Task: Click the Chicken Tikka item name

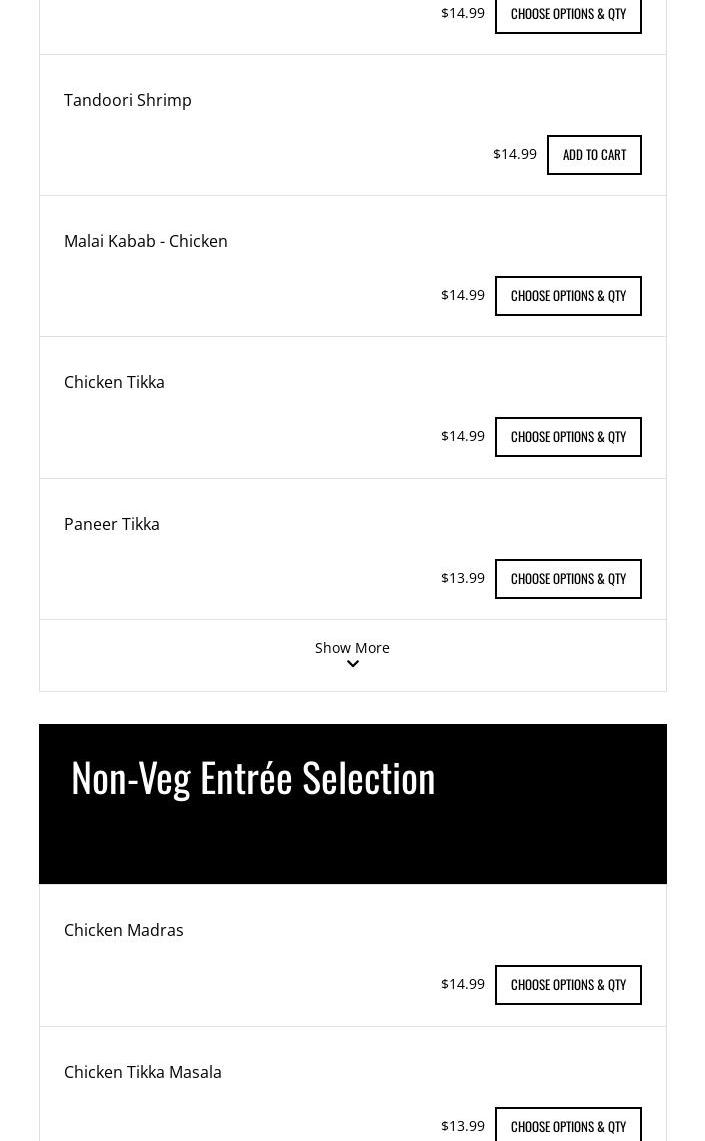Action: click(x=114, y=382)
